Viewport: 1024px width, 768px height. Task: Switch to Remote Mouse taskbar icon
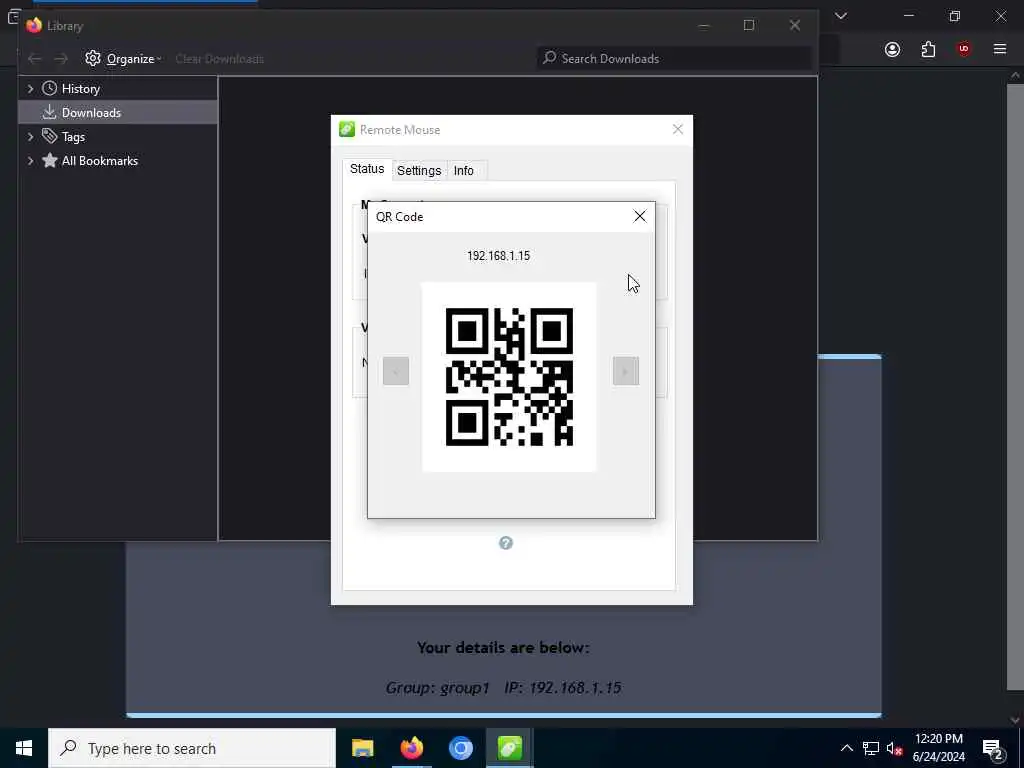pyautogui.click(x=509, y=748)
